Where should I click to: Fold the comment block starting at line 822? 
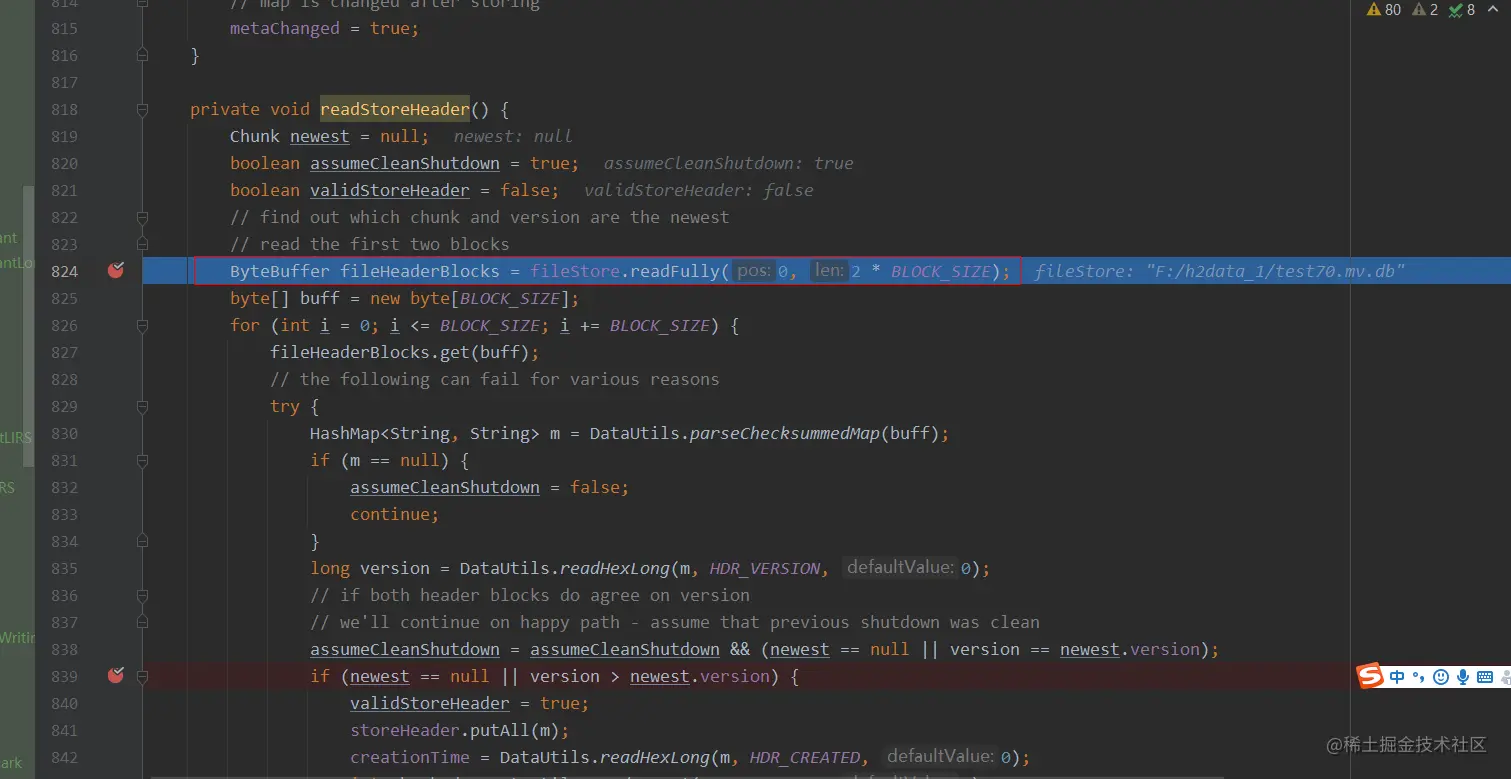pyautogui.click(x=142, y=217)
